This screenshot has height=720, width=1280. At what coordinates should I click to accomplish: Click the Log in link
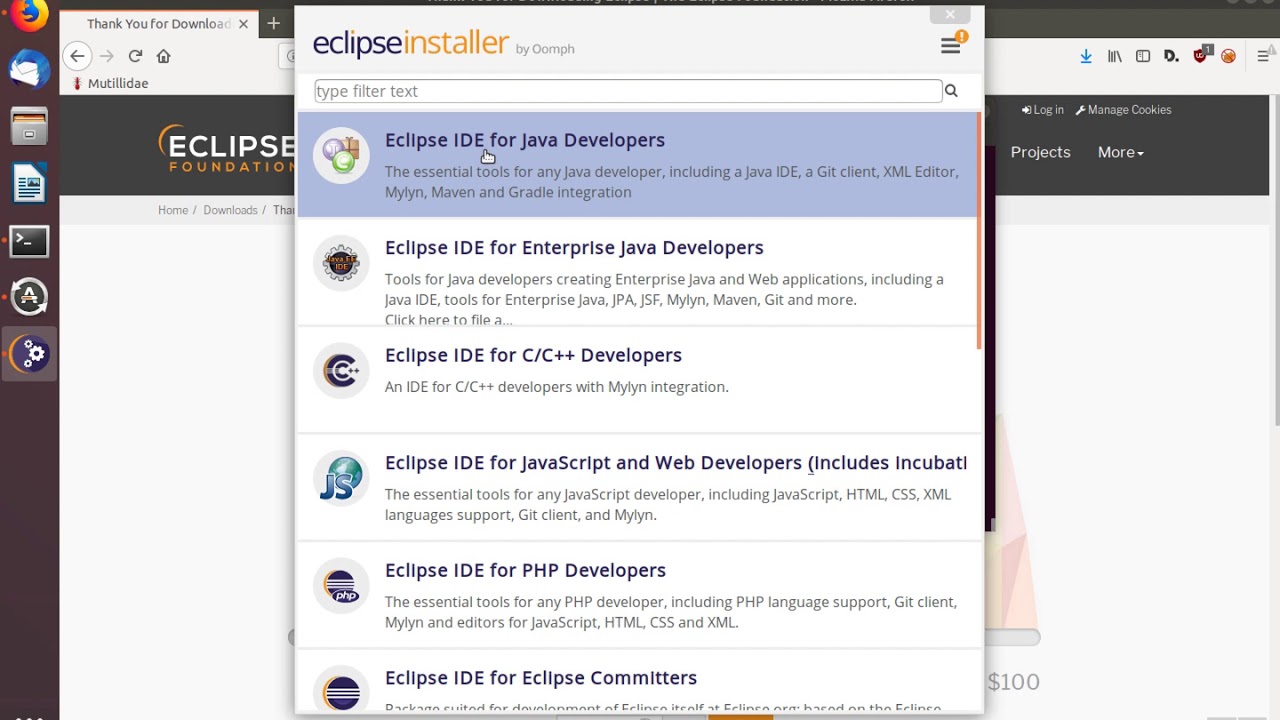(x=1043, y=110)
